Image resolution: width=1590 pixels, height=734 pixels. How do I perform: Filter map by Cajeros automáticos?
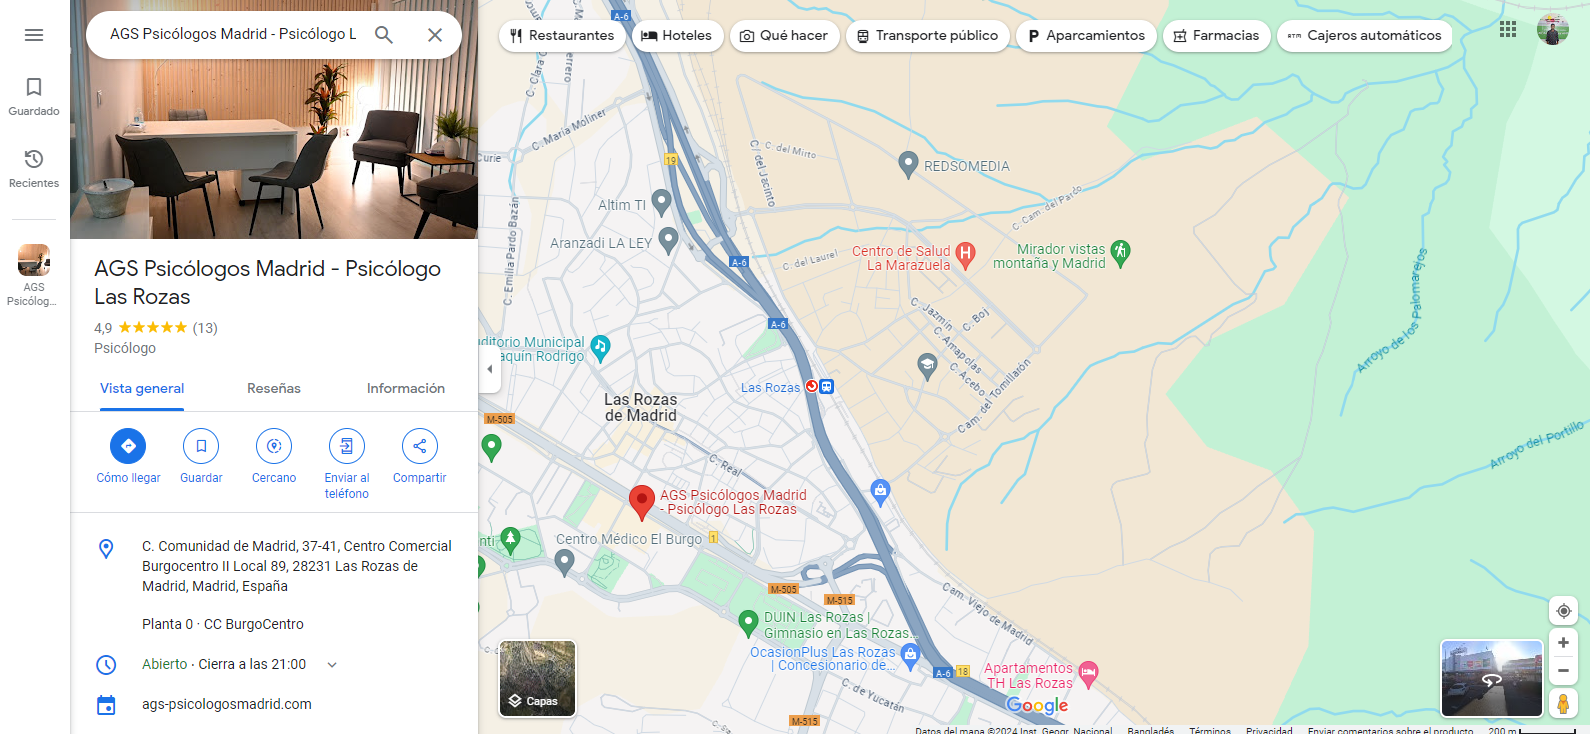click(x=1364, y=36)
